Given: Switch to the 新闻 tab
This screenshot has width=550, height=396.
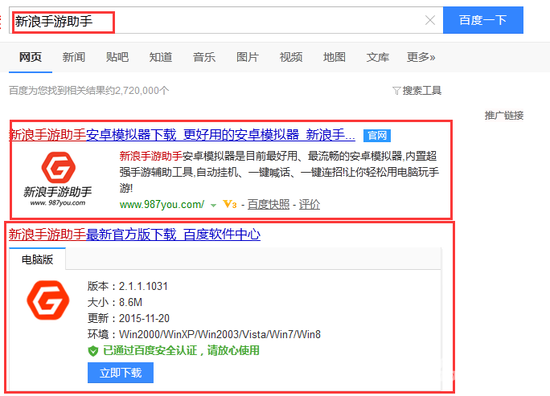Looking at the screenshot, I should [x=74, y=57].
